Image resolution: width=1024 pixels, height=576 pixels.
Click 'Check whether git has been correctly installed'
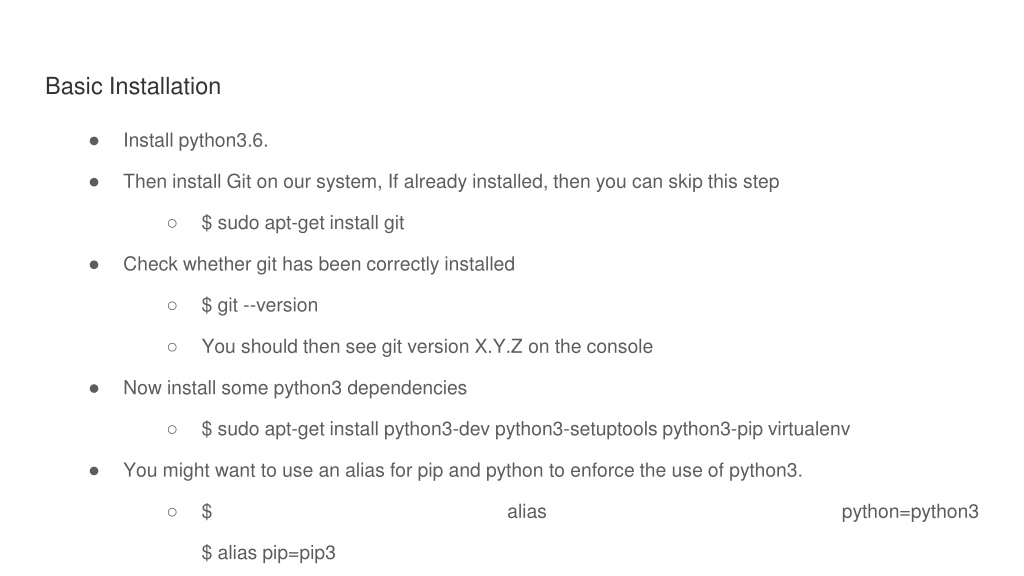(319, 264)
